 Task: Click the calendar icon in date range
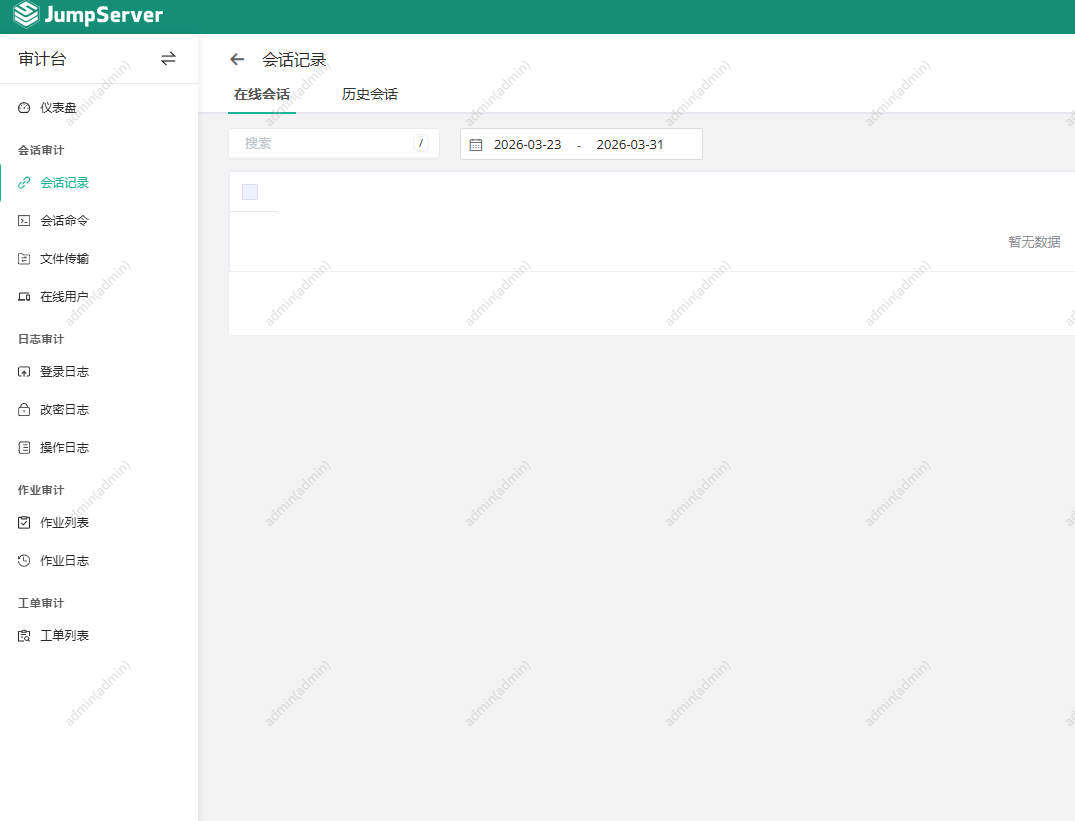pos(476,145)
